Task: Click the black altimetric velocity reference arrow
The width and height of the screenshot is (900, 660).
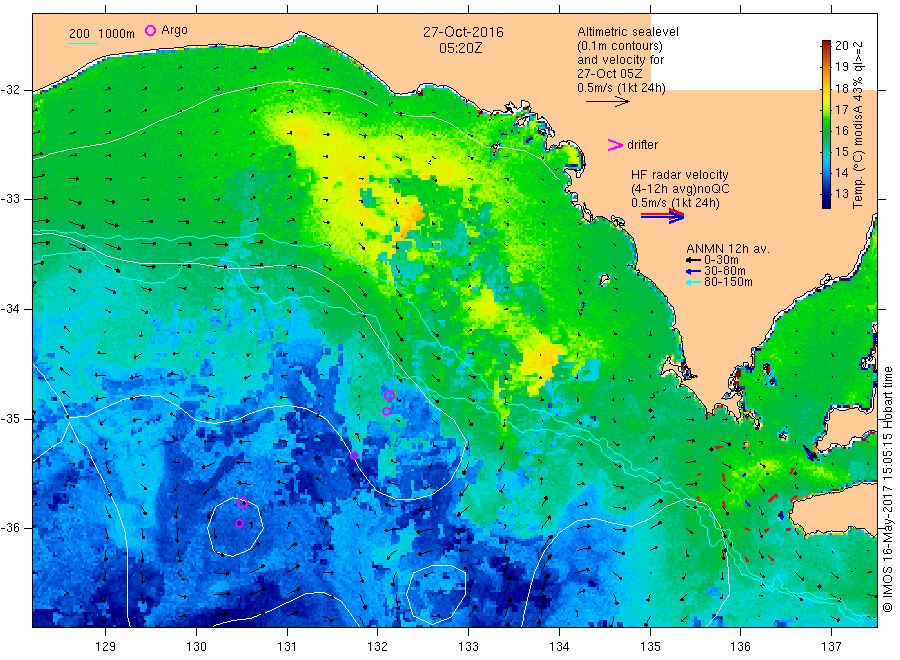Action: click(607, 102)
